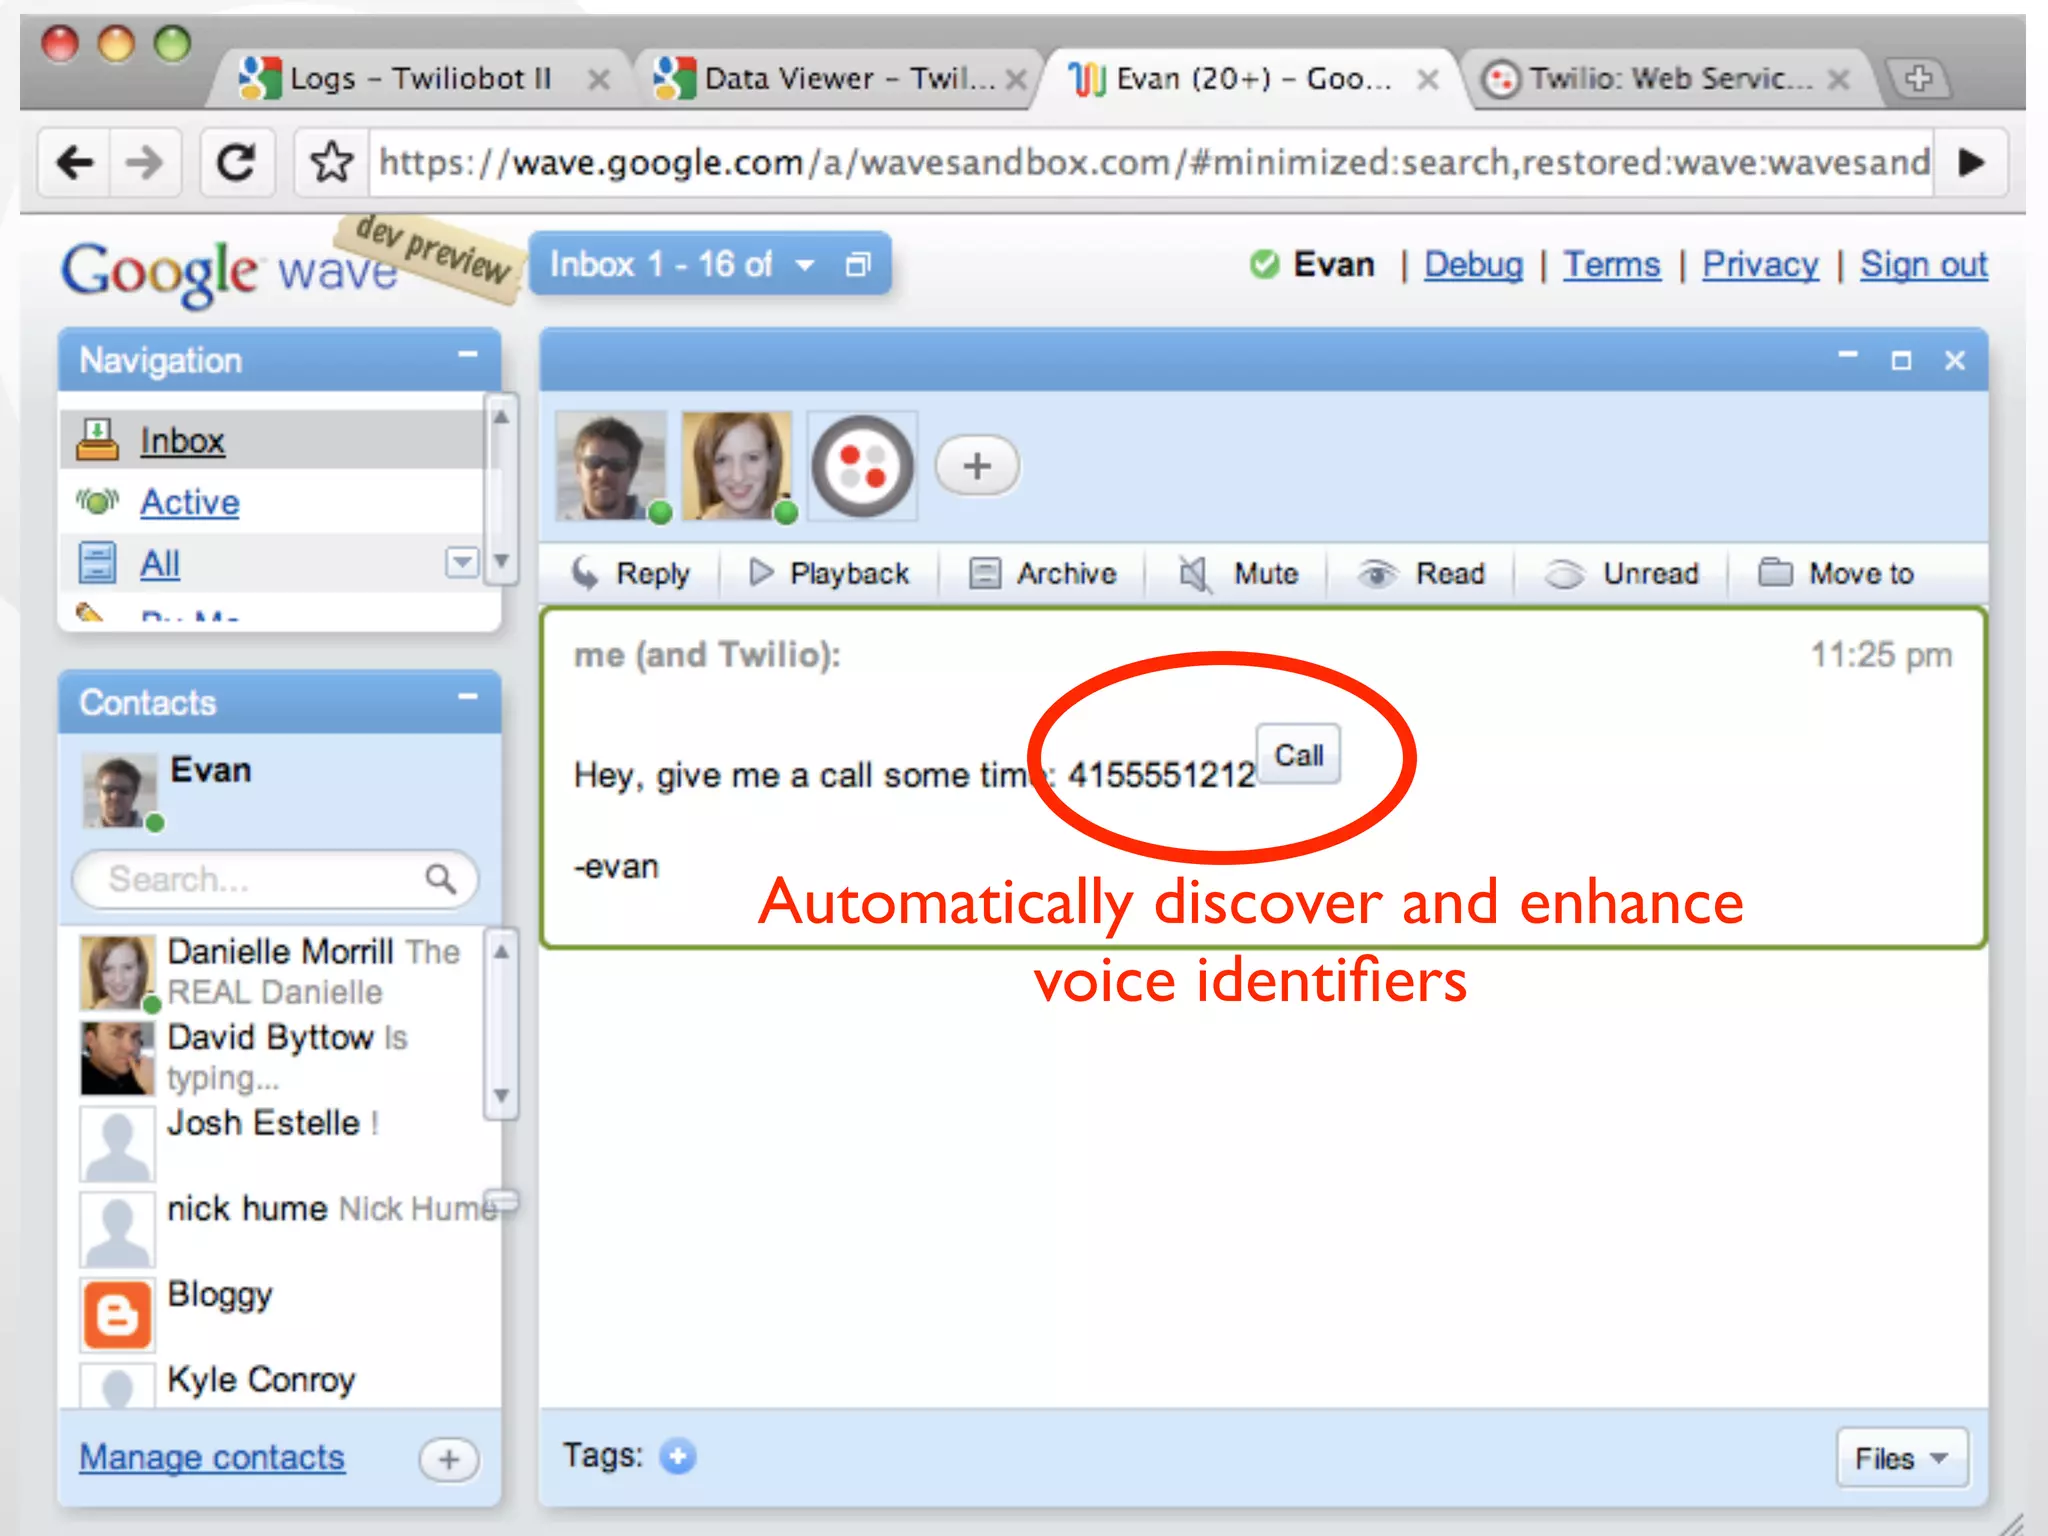Select contact Josh Estelle
This screenshot has height=1536, width=2048.
click(x=280, y=1142)
